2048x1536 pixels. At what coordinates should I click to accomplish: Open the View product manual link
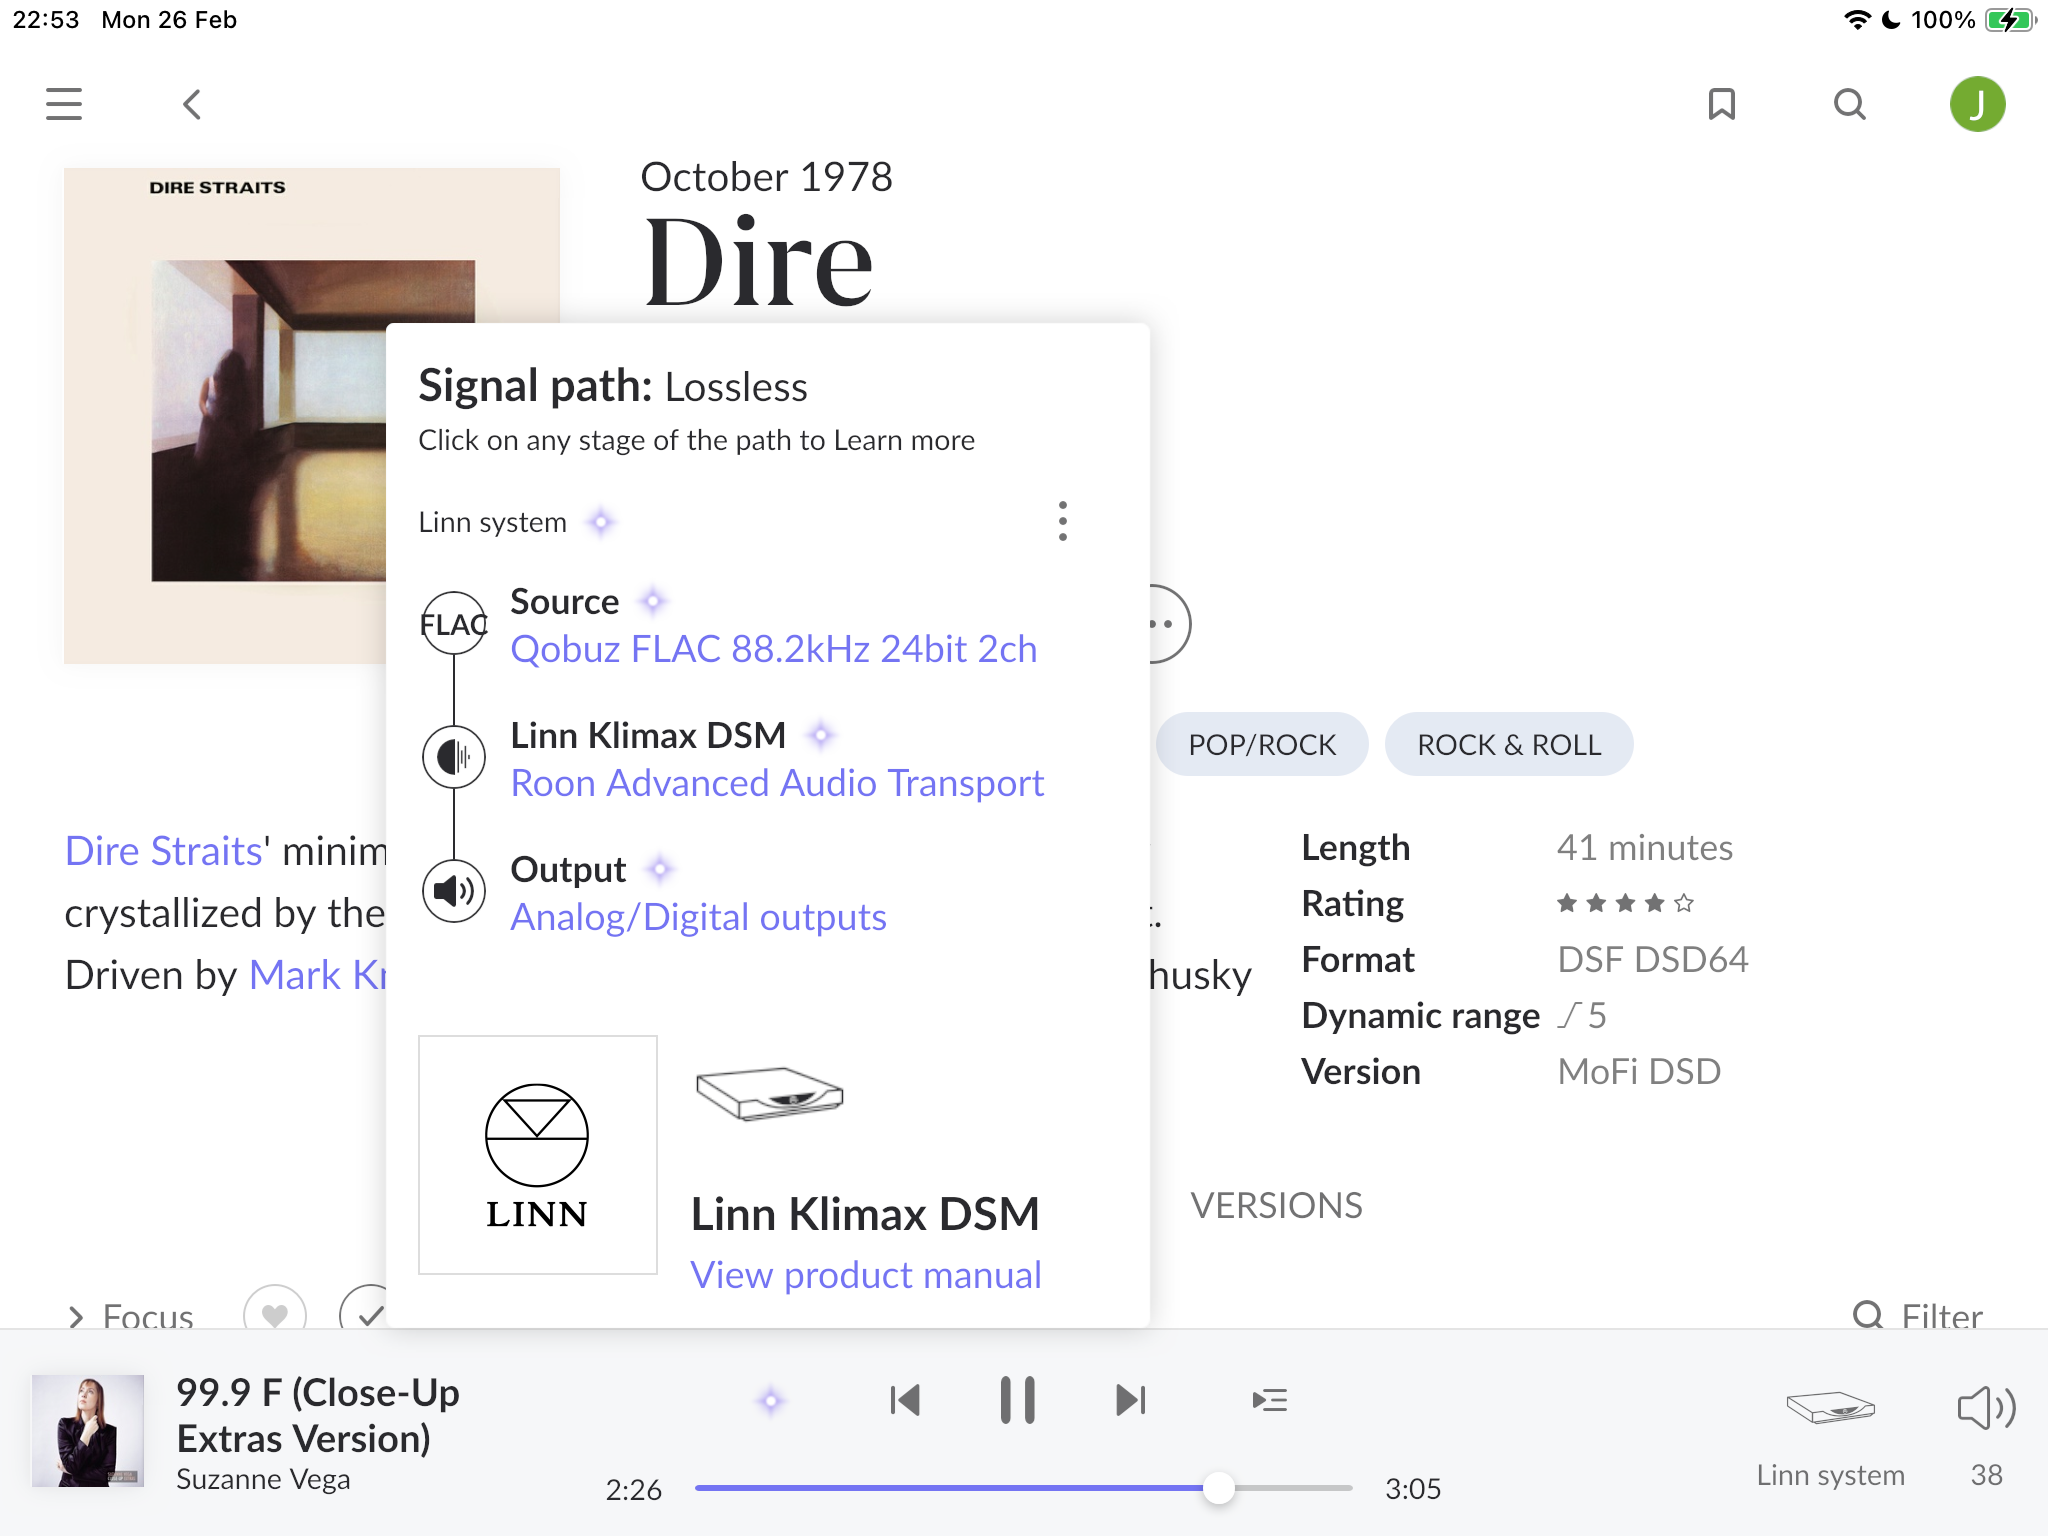point(866,1275)
